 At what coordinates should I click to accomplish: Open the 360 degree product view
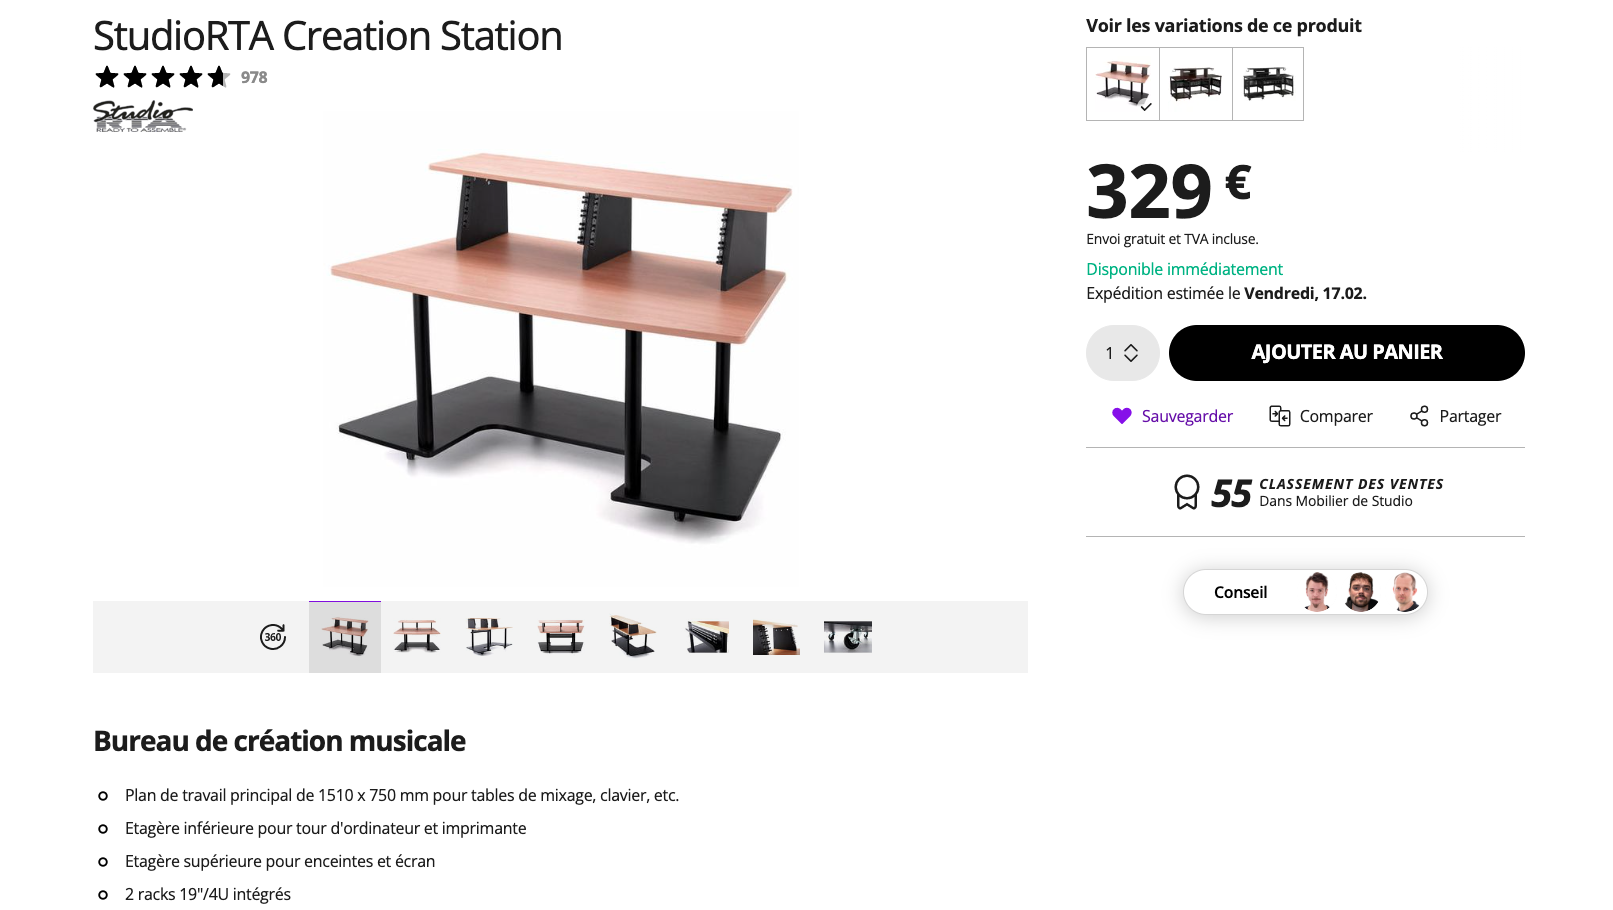pos(273,637)
